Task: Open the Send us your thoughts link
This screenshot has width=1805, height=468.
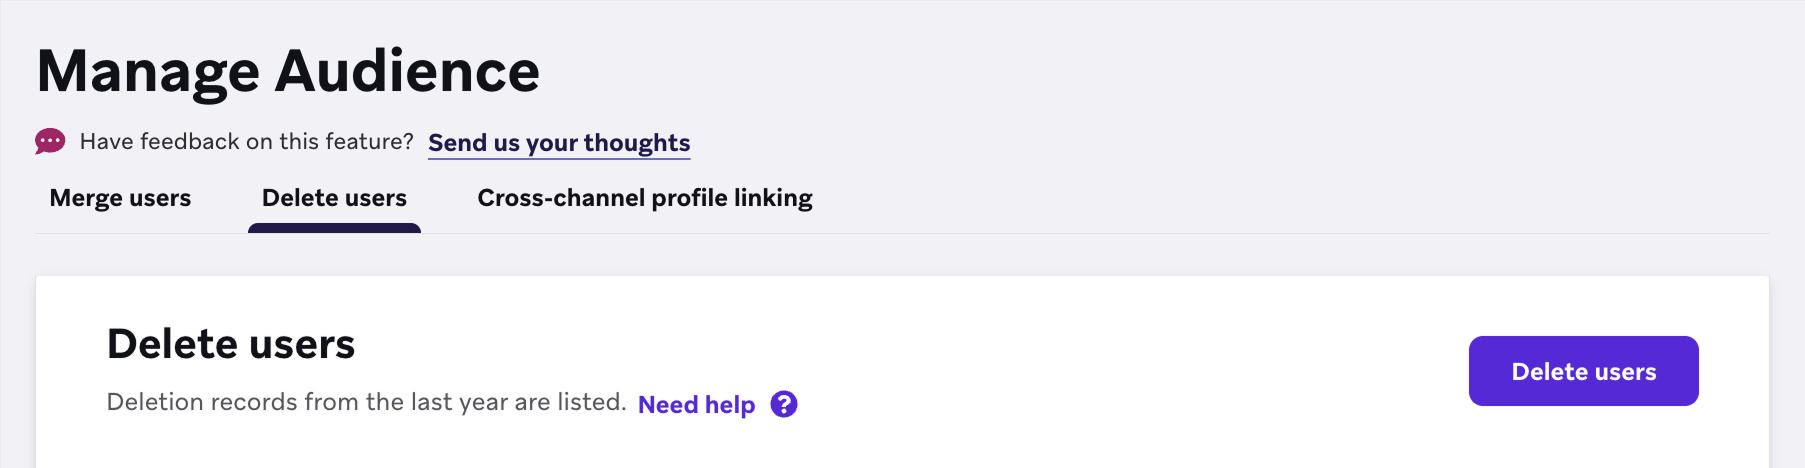Action: [559, 143]
